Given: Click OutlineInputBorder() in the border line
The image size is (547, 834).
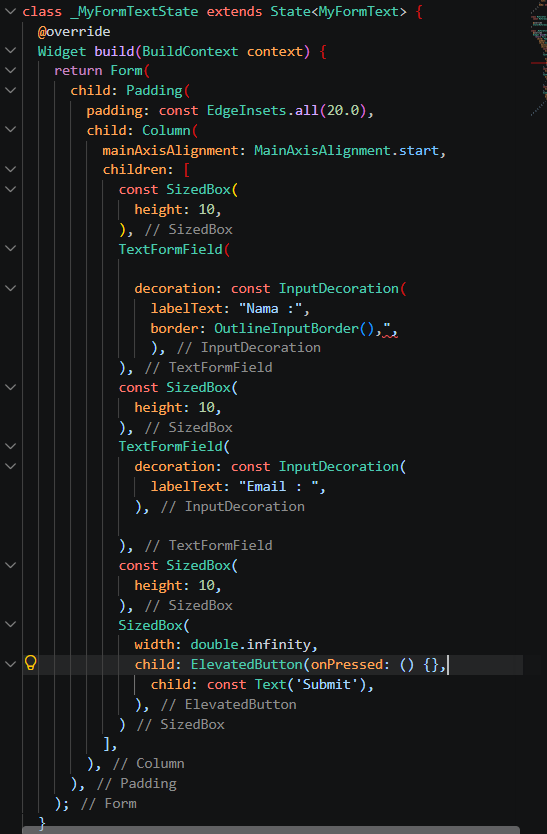Looking at the screenshot, I should click(294, 328).
